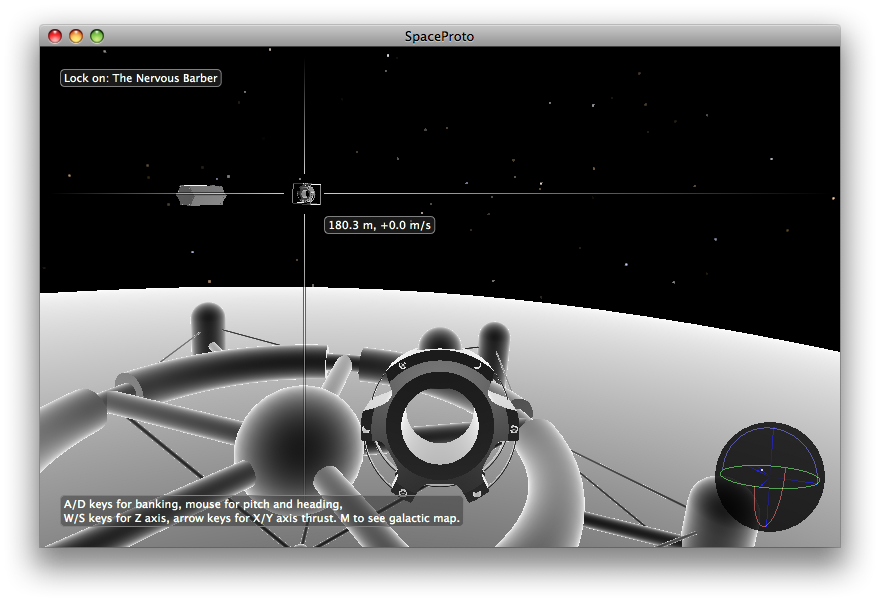Click the orientation sphere gizmo

coord(769,476)
